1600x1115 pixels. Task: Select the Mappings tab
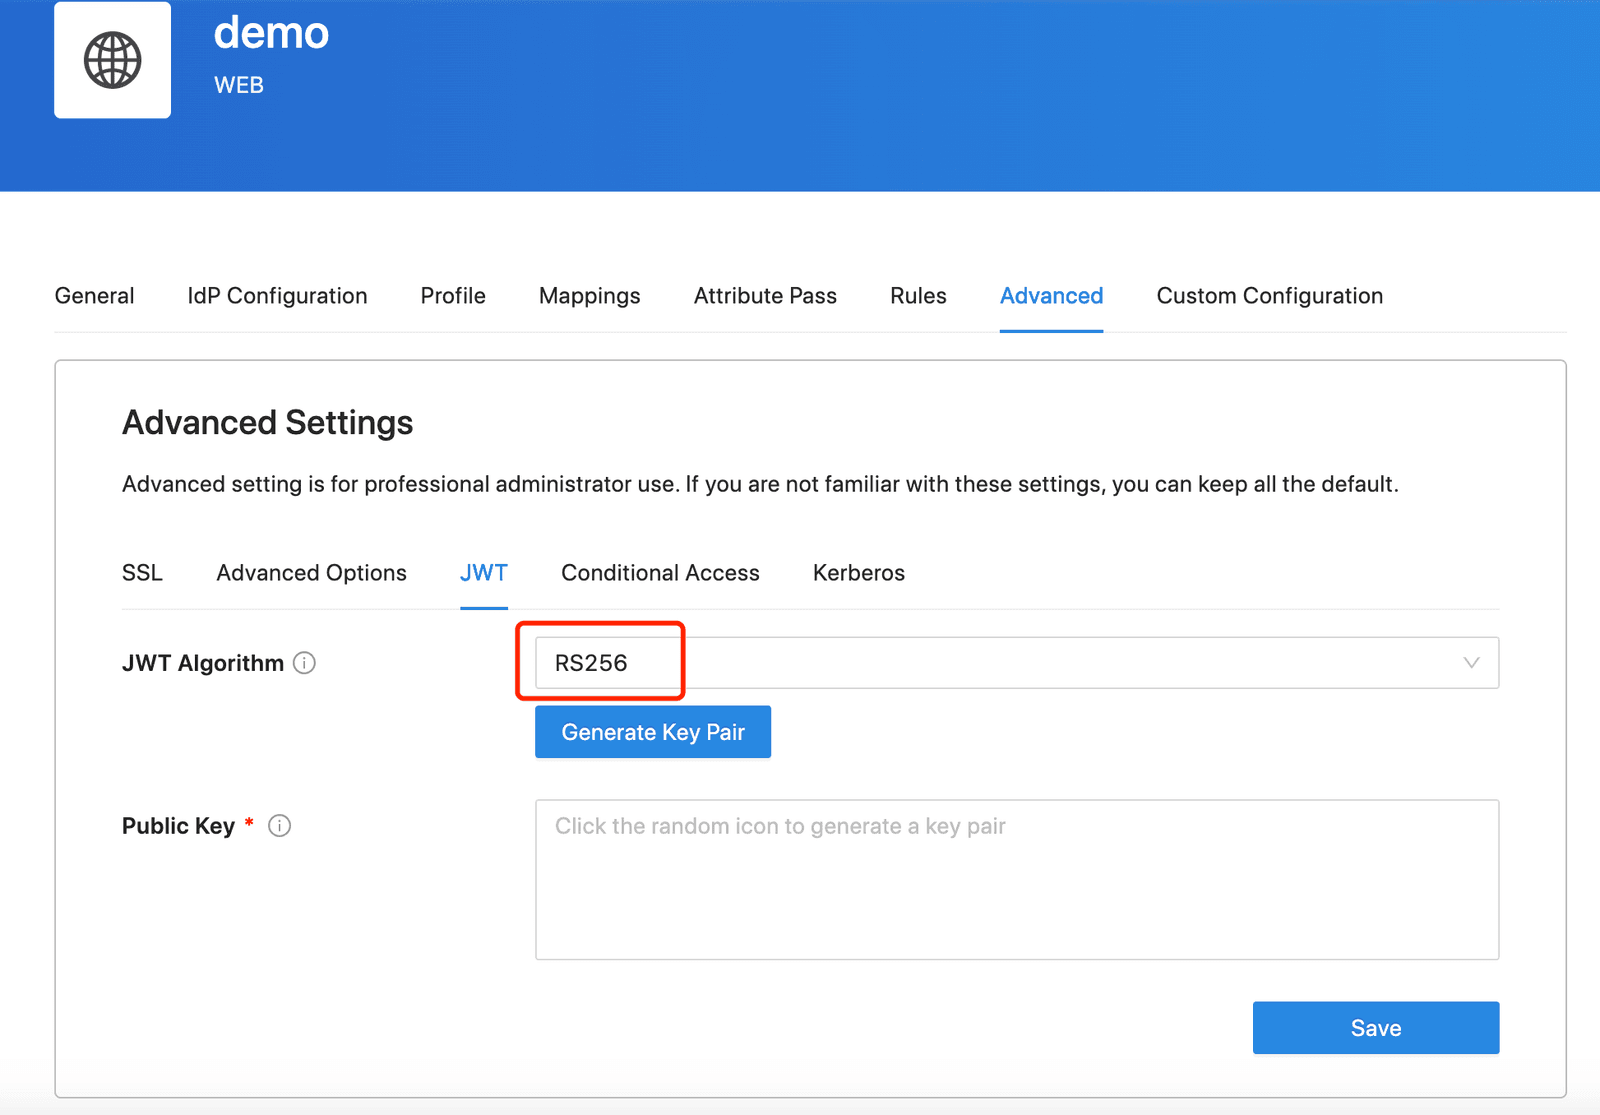(x=590, y=296)
